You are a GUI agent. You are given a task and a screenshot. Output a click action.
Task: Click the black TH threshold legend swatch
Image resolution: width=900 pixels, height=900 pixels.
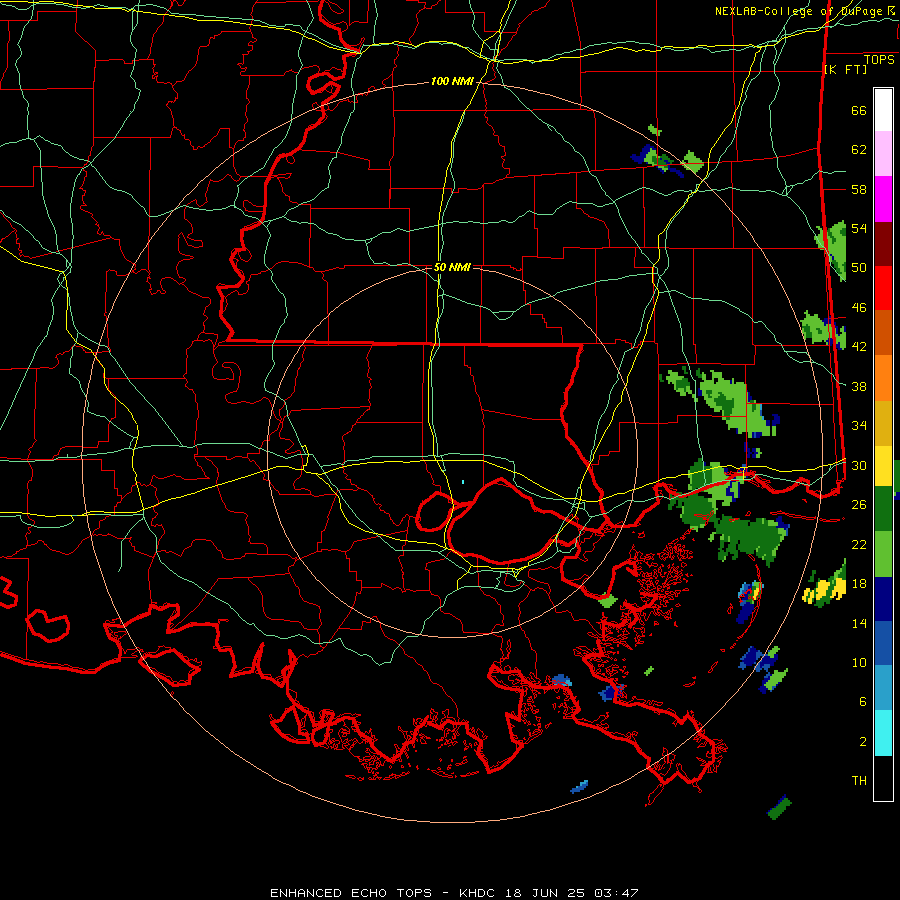click(883, 778)
